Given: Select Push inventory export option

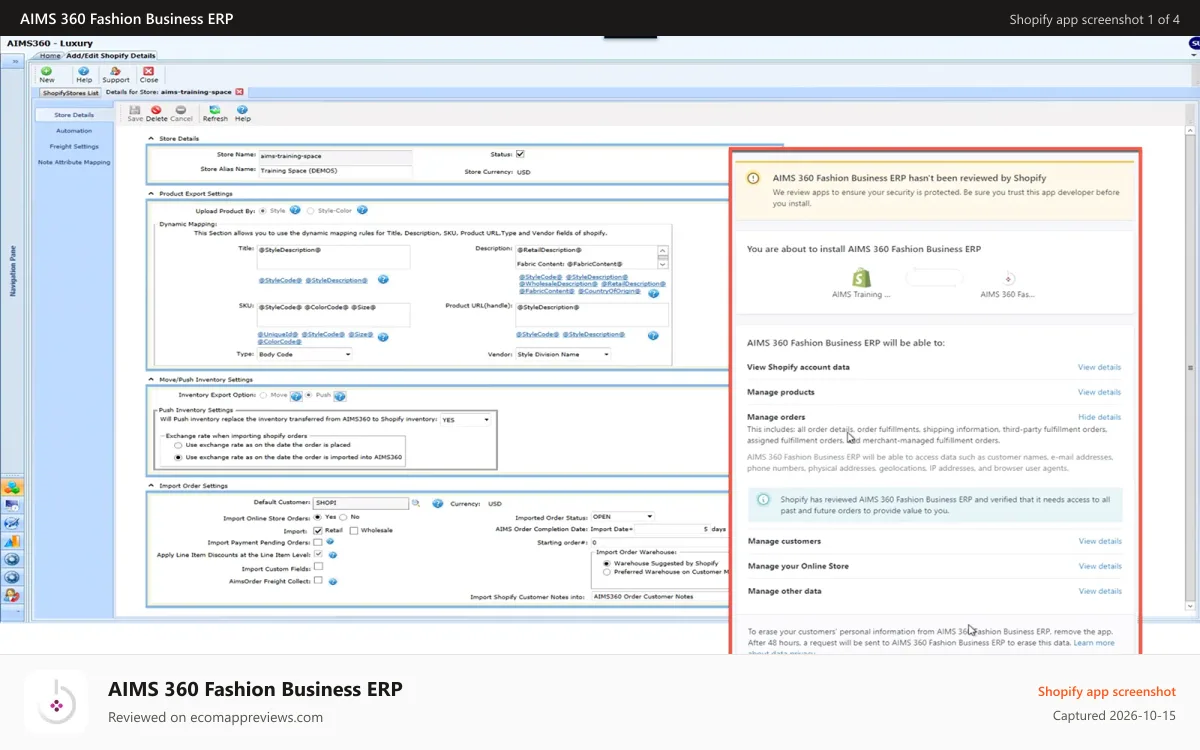Looking at the screenshot, I should pos(309,396).
